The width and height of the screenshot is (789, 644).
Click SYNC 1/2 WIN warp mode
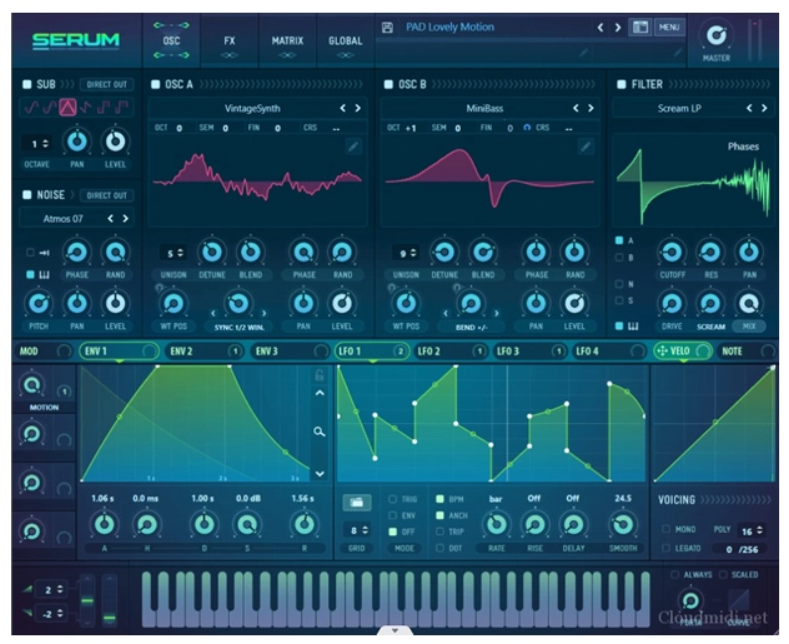[239, 327]
